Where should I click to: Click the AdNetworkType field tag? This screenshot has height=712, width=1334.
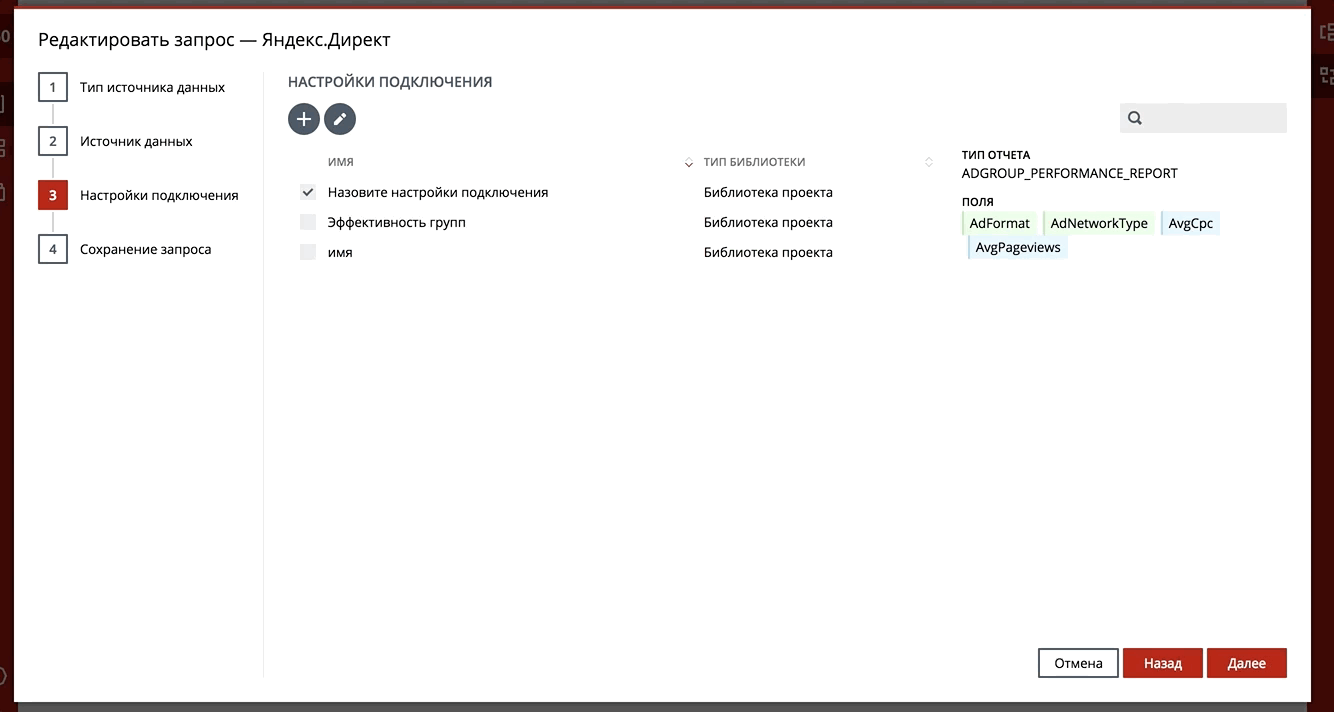coord(1099,223)
